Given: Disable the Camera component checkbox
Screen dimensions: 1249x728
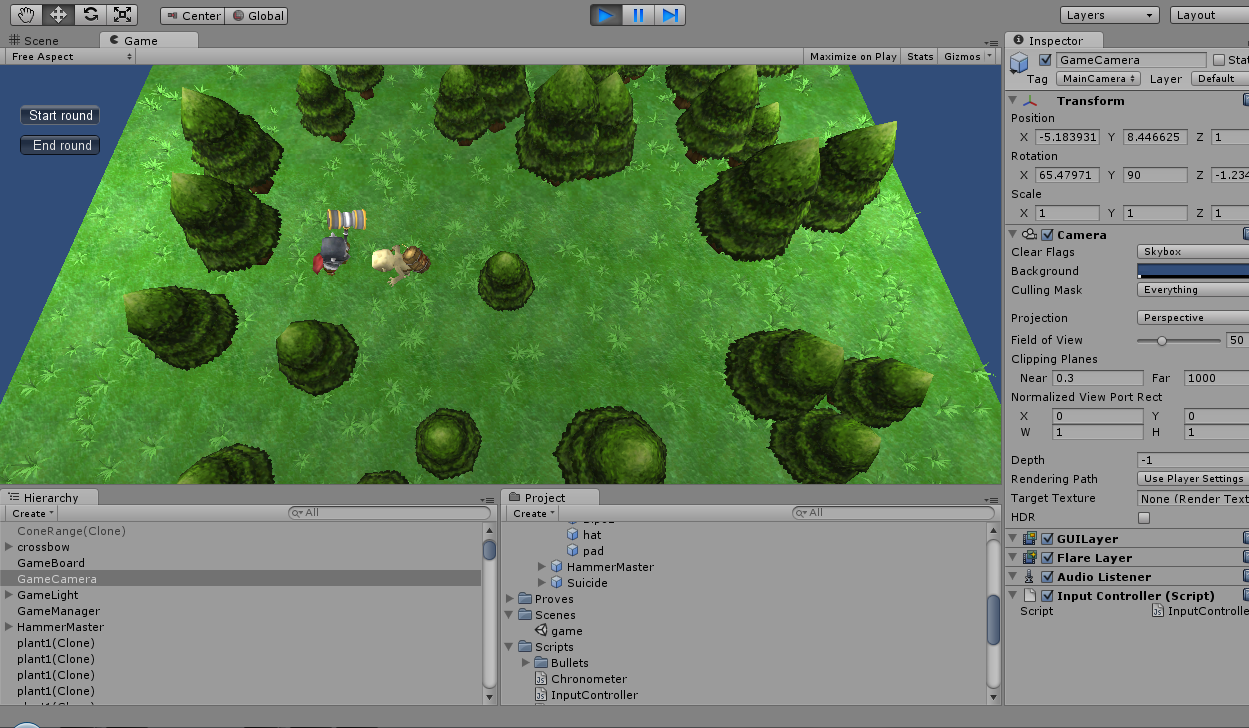Looking at the screenshot, I should coord(1047,235).
